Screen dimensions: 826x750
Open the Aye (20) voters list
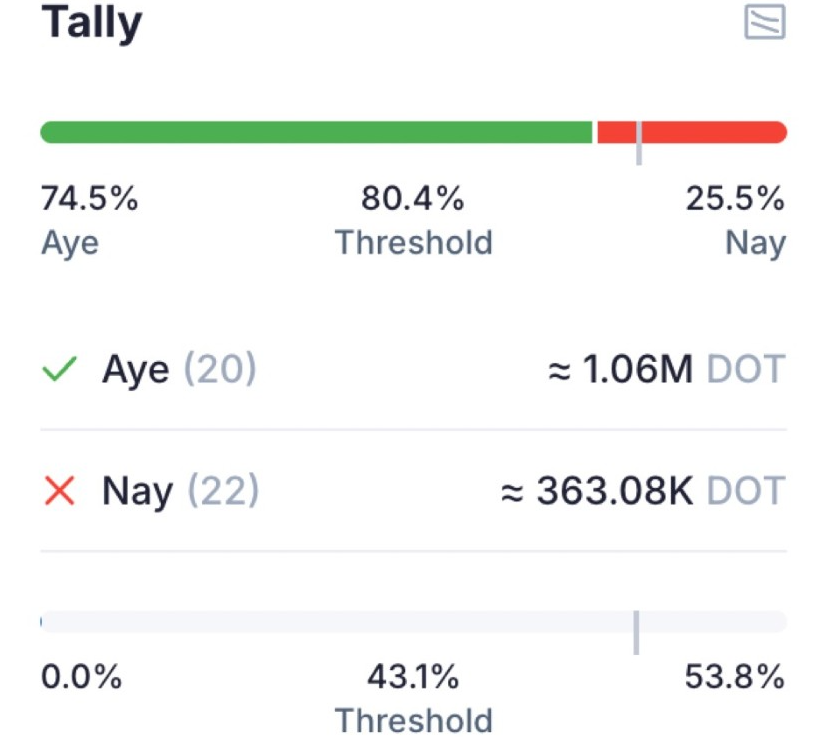[179, 371]
